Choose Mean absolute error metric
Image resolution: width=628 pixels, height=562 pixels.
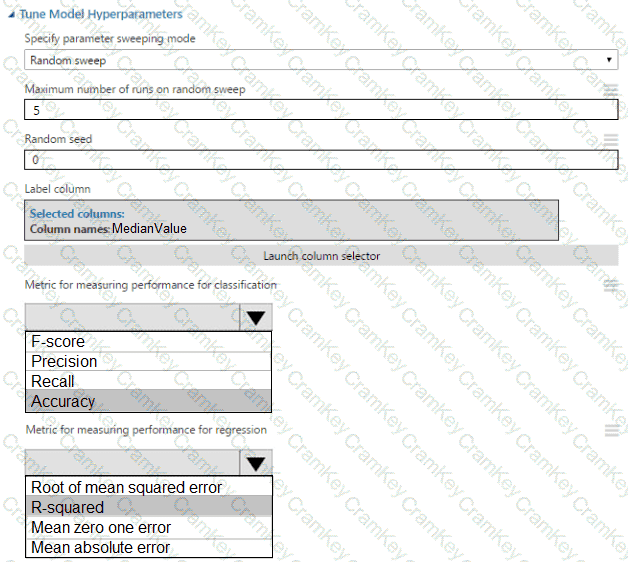[x=149, y=547]
